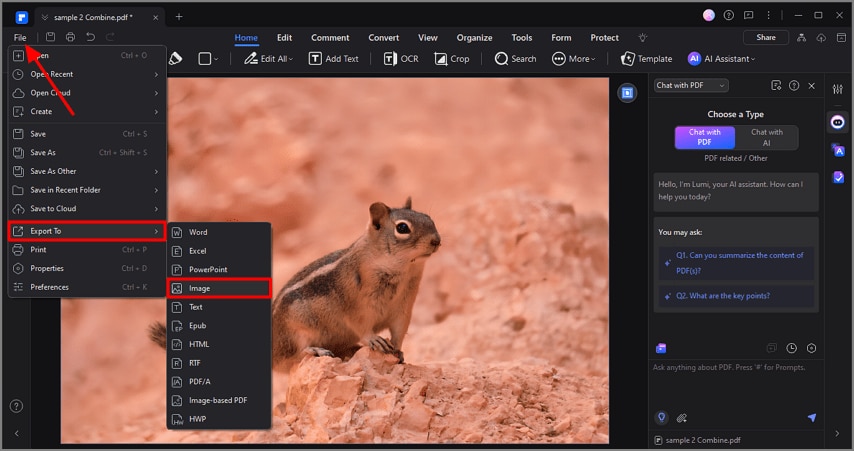The height and width of the screenshot is (451, 854).
Task: Open the Convert tab
Action: [x=383, y=38]
